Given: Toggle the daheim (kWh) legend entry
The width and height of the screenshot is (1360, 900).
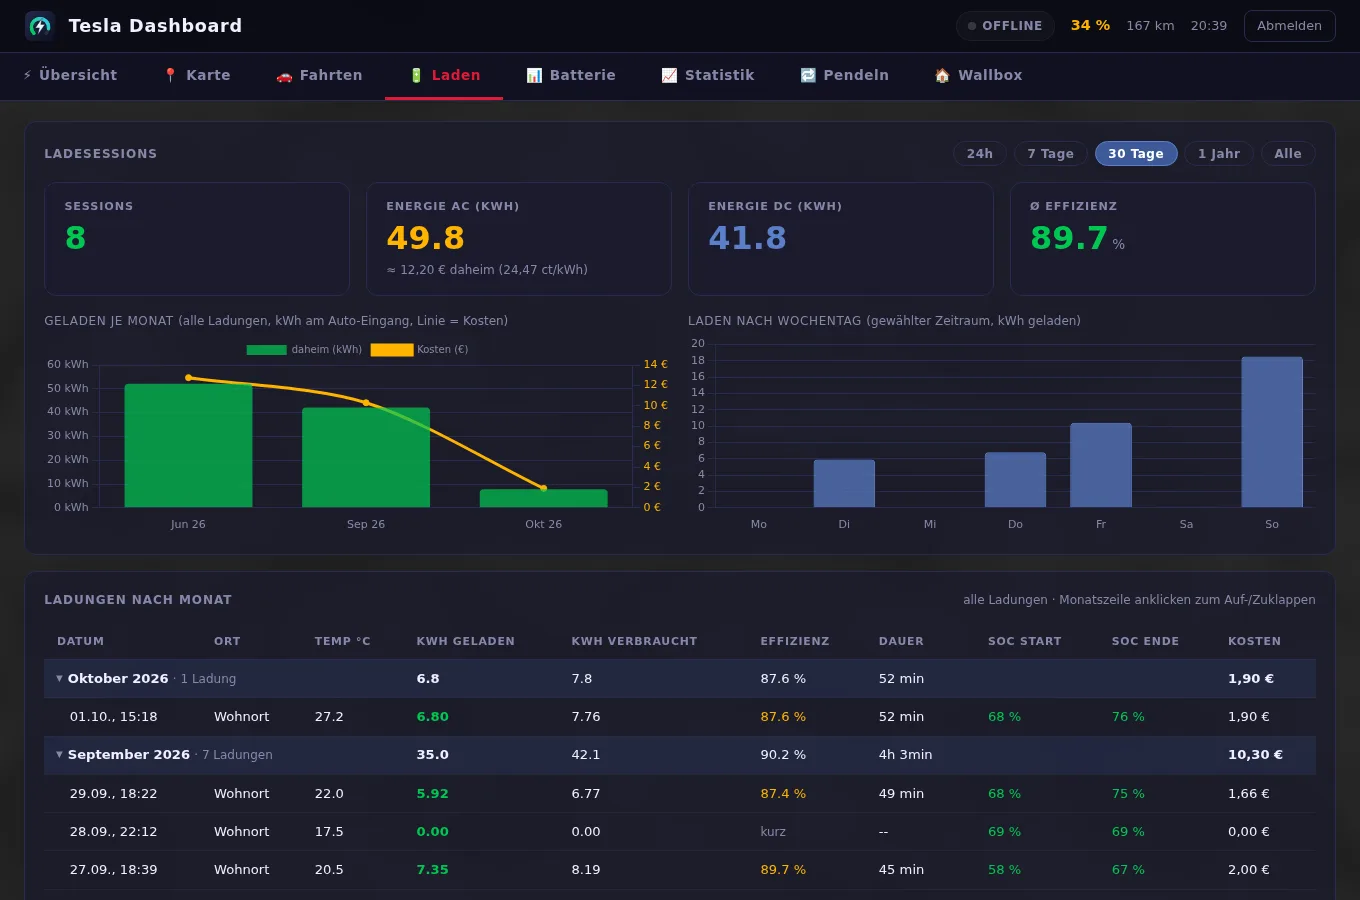Looking at the screenshot, I should 304,350.
